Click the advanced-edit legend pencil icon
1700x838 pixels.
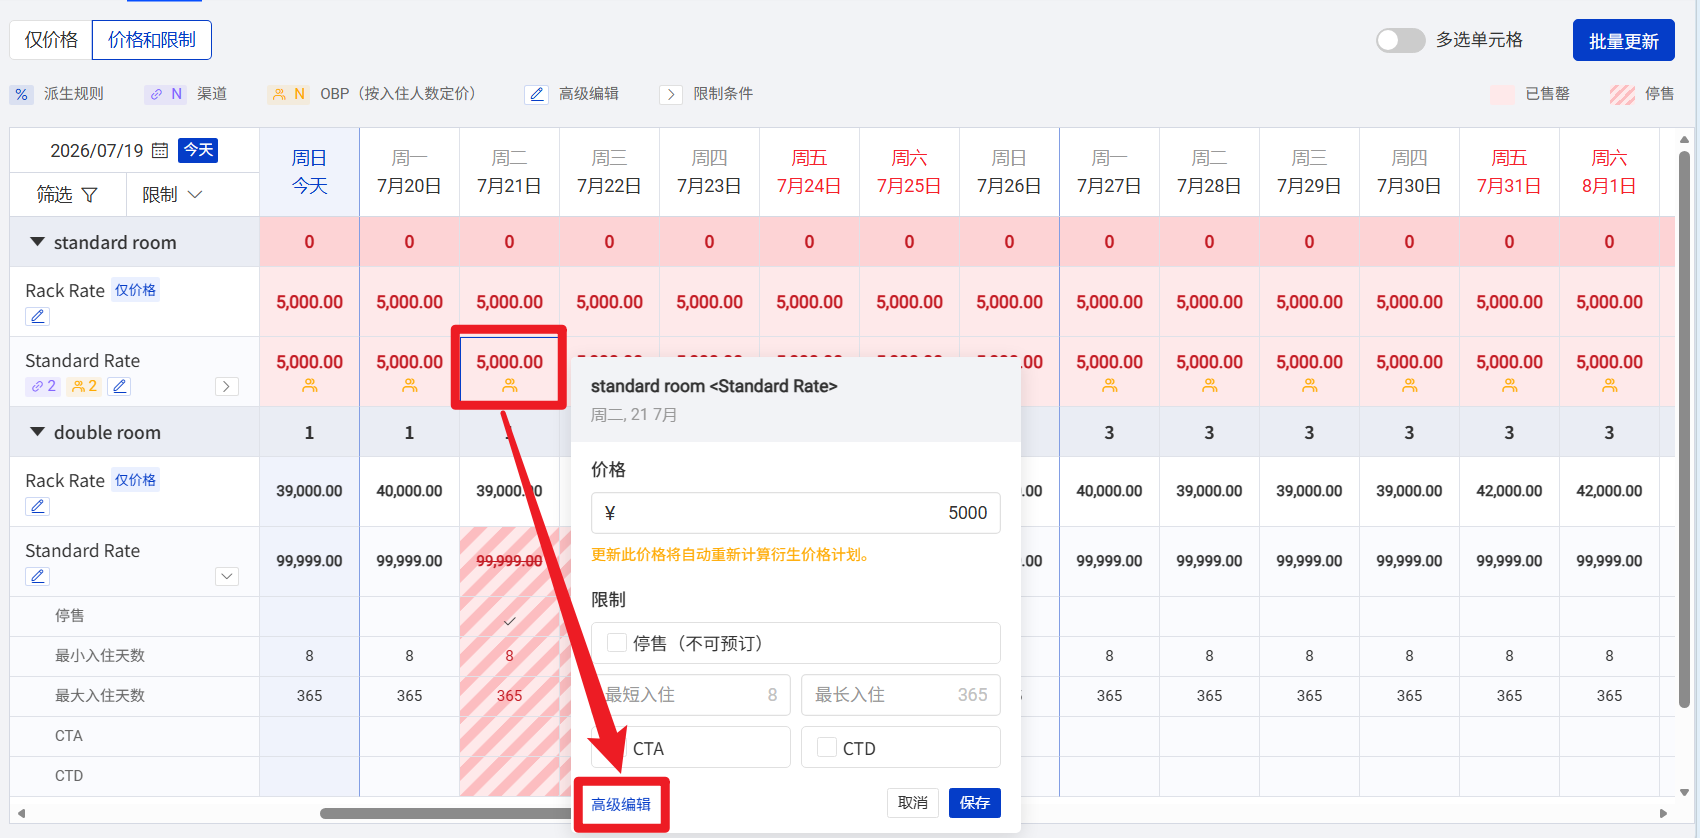537,94
